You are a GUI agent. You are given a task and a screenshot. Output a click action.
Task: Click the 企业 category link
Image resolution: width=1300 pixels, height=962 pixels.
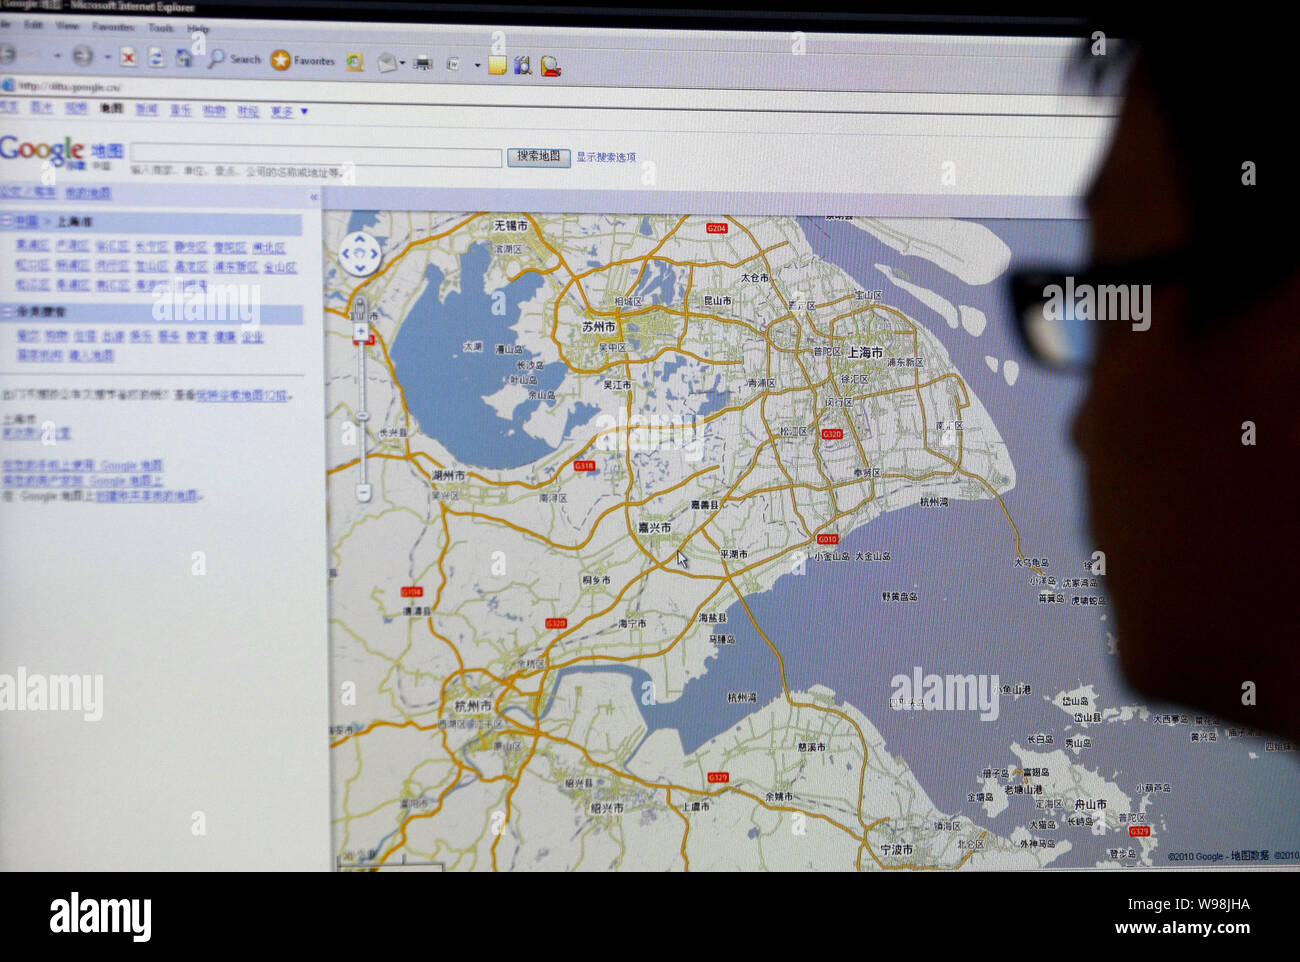pyautogui.click(x=252, y=337)
